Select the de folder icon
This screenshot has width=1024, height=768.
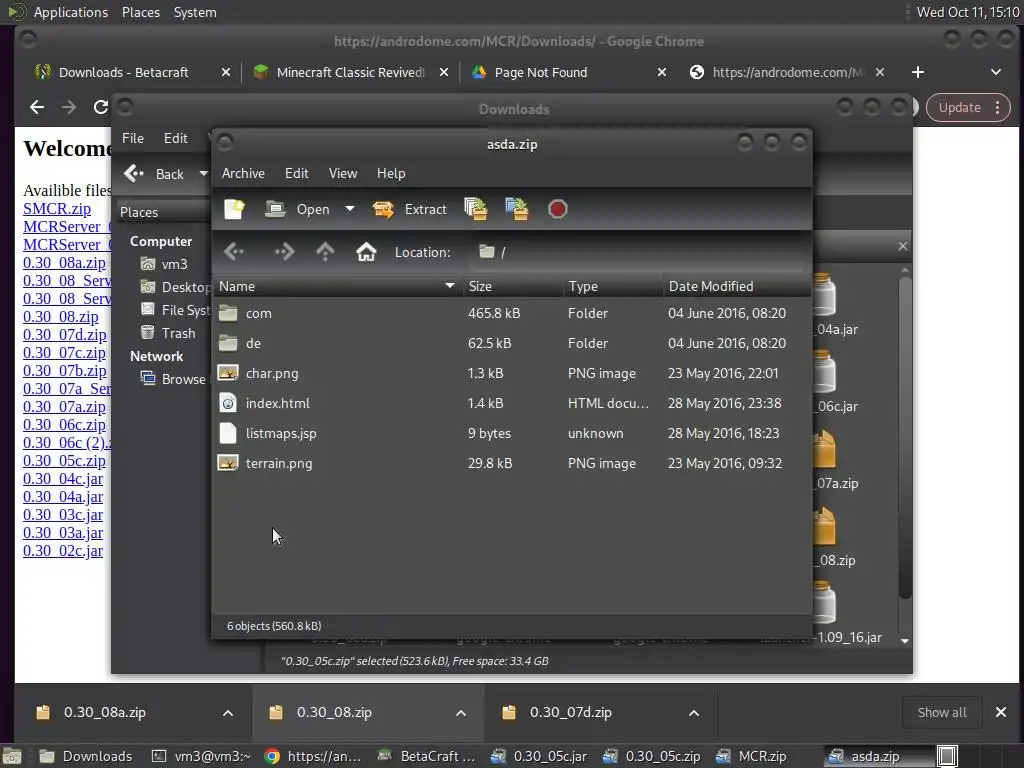228,343
